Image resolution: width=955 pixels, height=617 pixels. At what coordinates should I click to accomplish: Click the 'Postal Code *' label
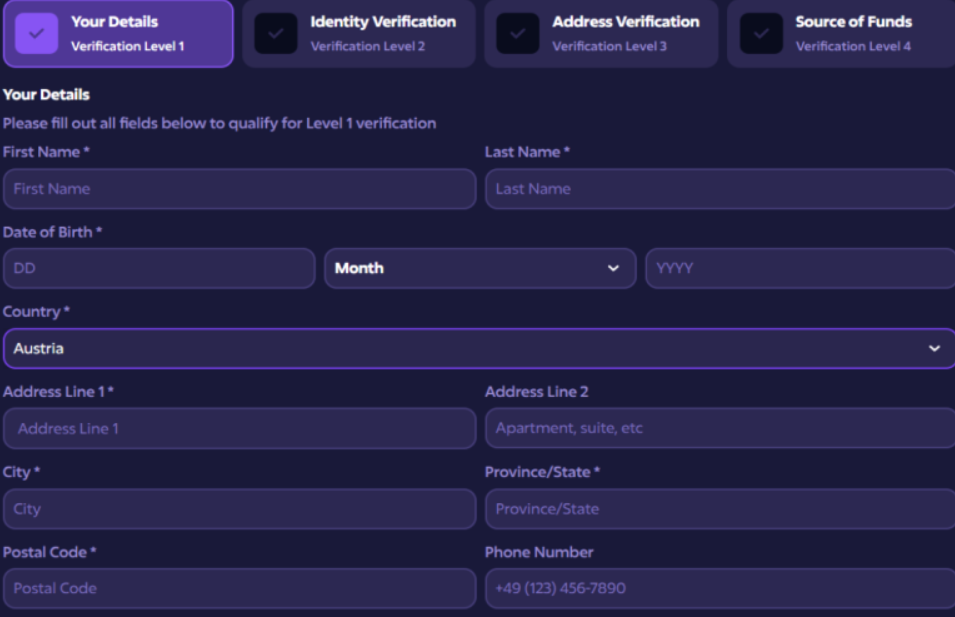tap(49, 552)
